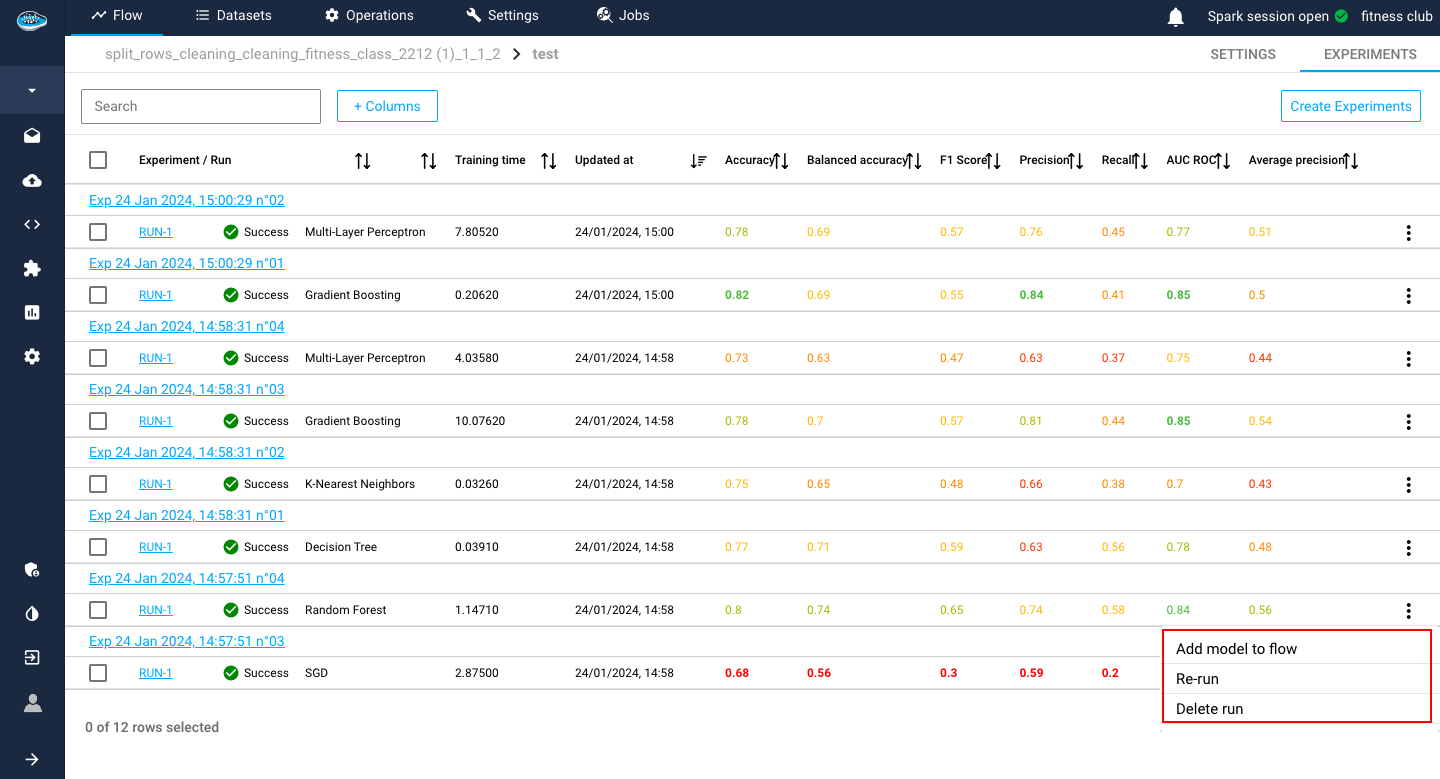Click the user profile sidebar icon
The height and width of the screenshot is (779, 1440).
coord(32,703)
